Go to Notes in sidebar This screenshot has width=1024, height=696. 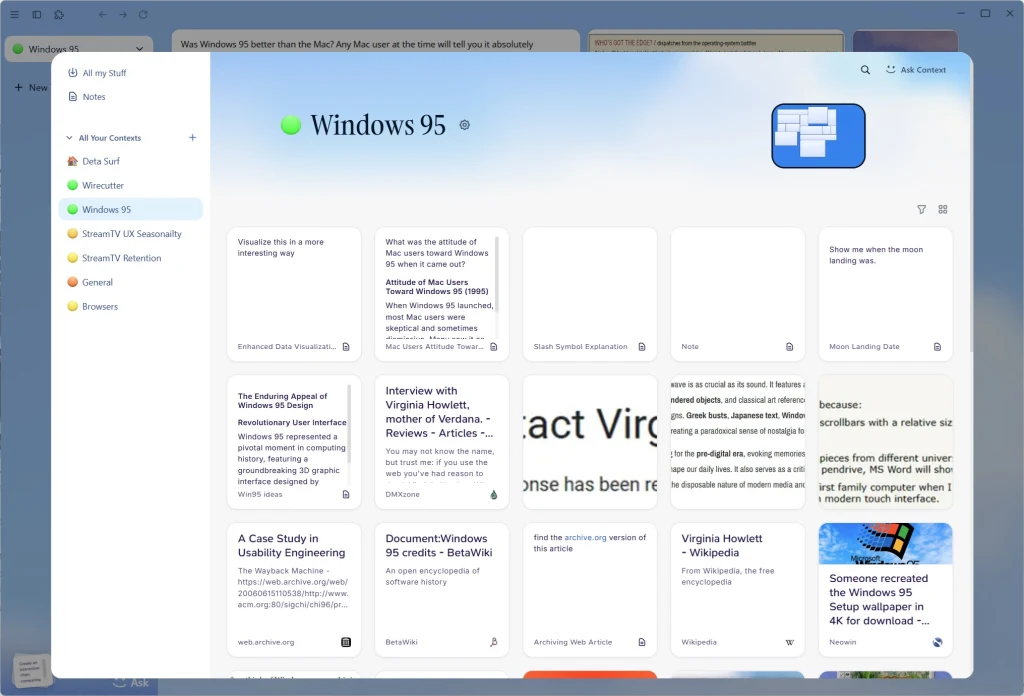click(93, 97)
